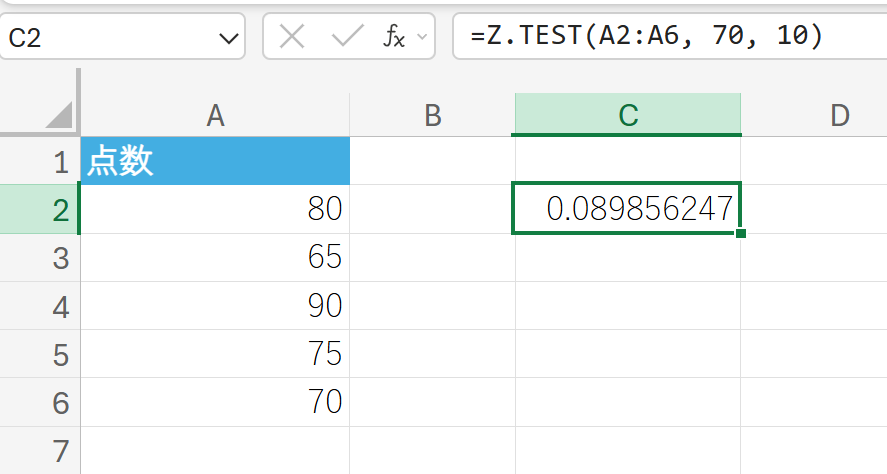The width and height of the screenshot is (887, 474).
Task: Open Insert Function fx icon
Action: tap(395, 38)
